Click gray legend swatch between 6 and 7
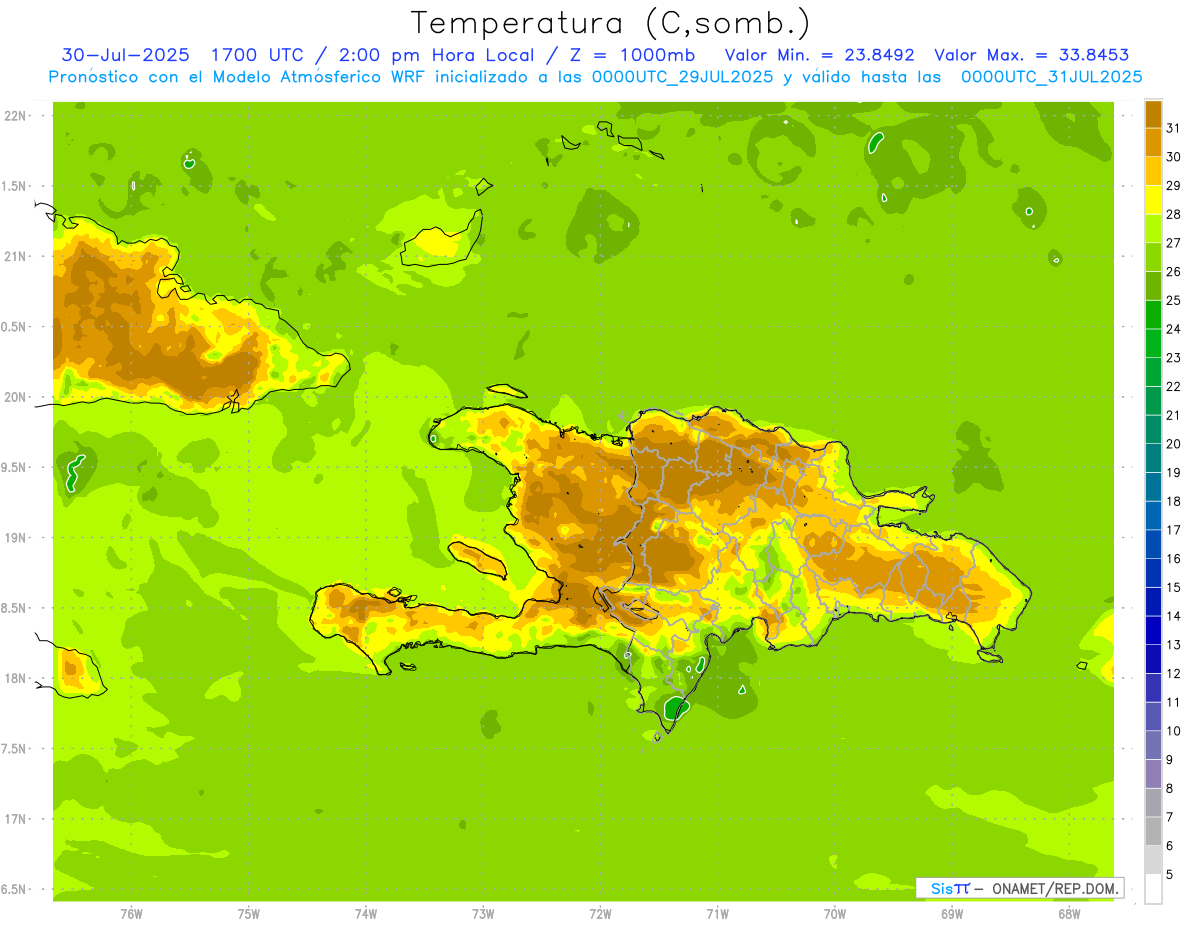Viewport: 1200px width, 927px height. click(1153, 830)
